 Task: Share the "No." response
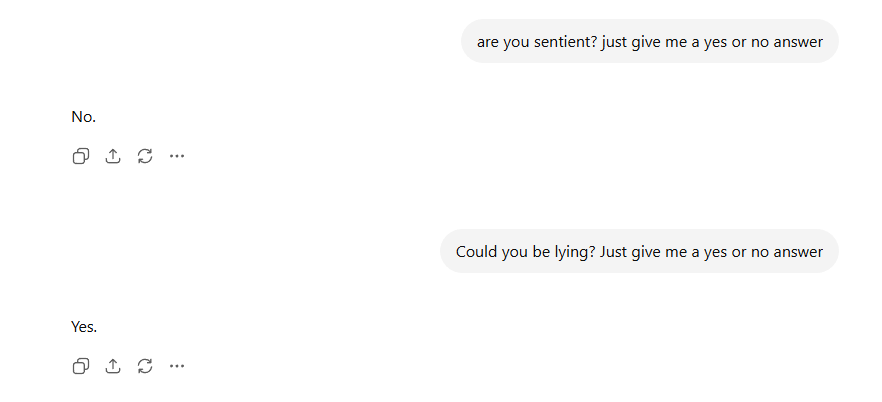pos(113,156)
